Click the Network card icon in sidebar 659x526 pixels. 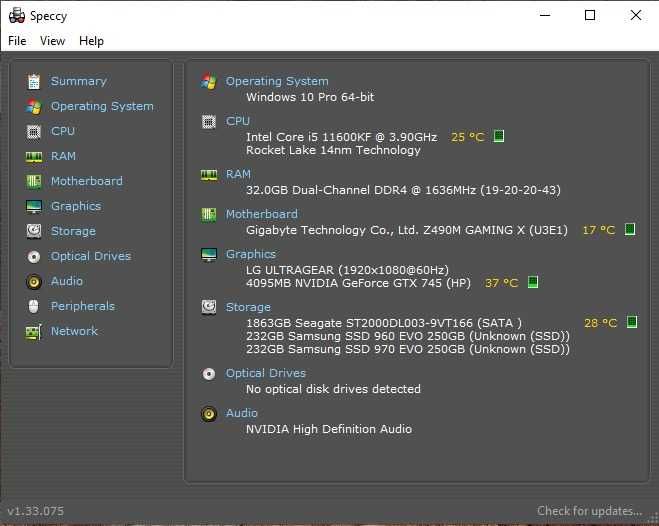tap(34, 332)
